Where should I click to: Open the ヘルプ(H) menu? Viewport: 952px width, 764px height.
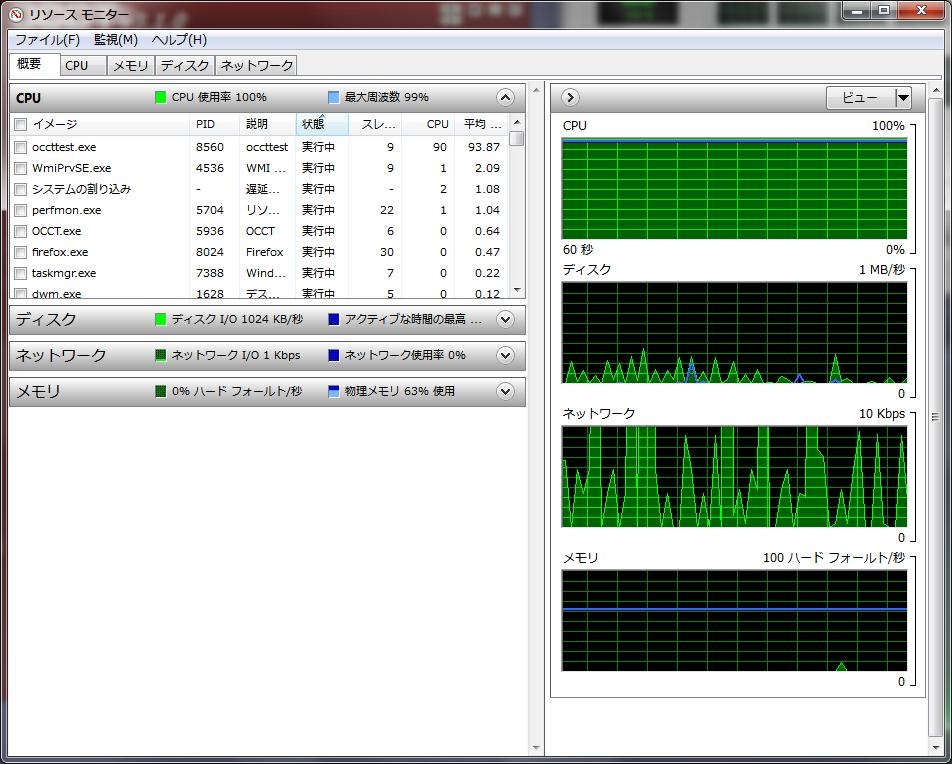coord(179,40)
